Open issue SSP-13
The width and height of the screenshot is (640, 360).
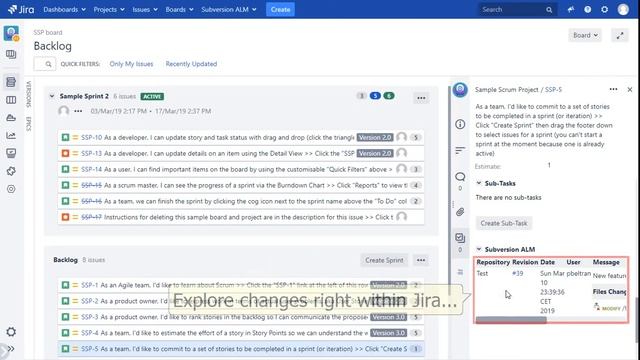pos(91,153)
